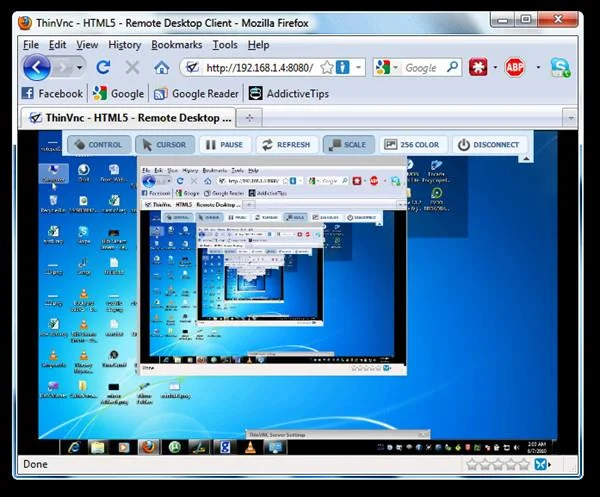Expand the address bar URL dropdown

click(358, 68)
